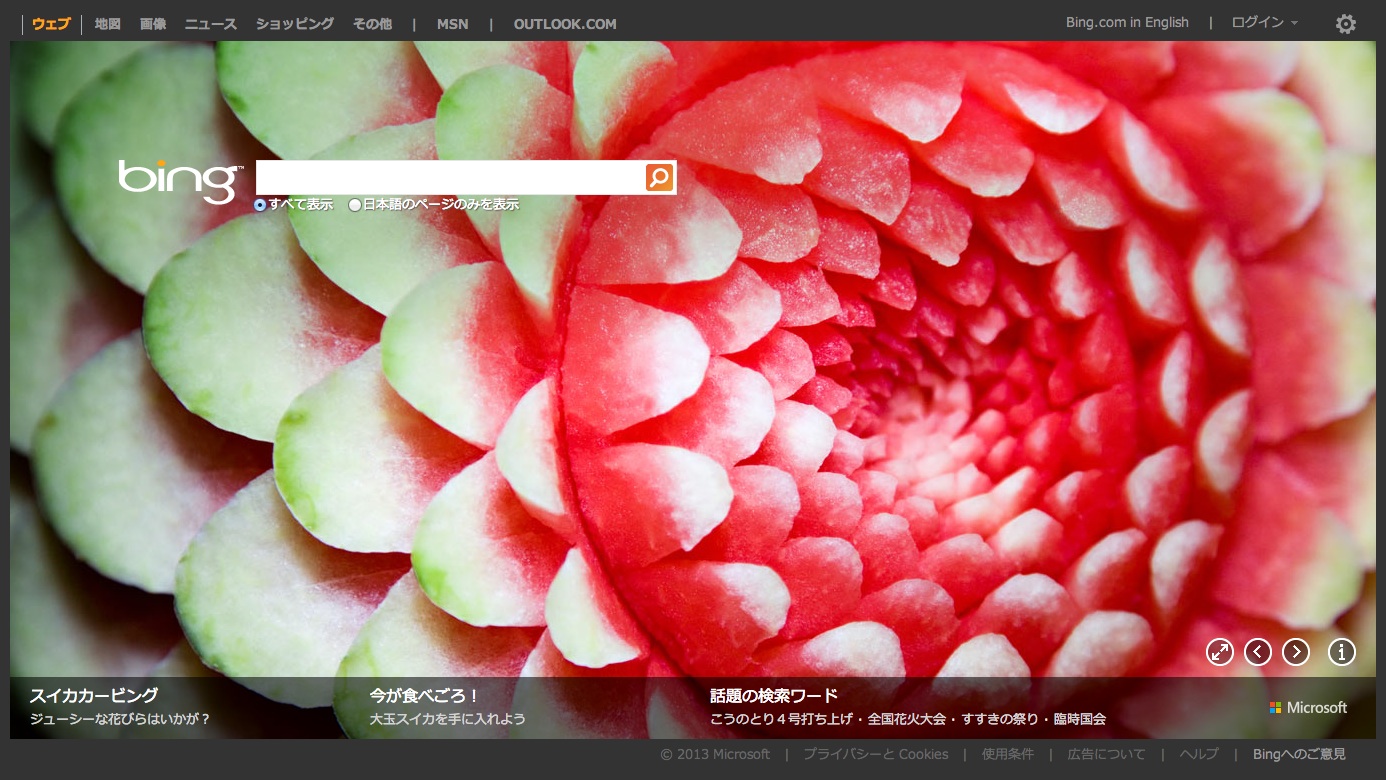The image size is (1386, 780).
Task: Show next background image arrow
Action: 1296,652
